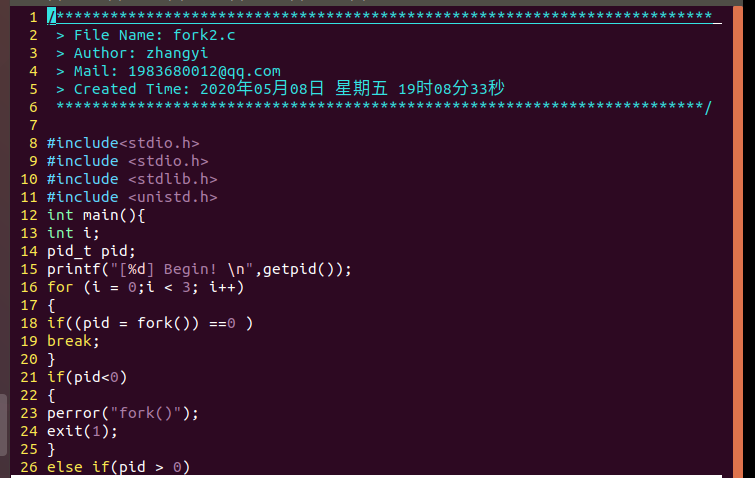Click the for loop keyword on line 16
This screenshot has height=478, width=755.
point(60,287)
